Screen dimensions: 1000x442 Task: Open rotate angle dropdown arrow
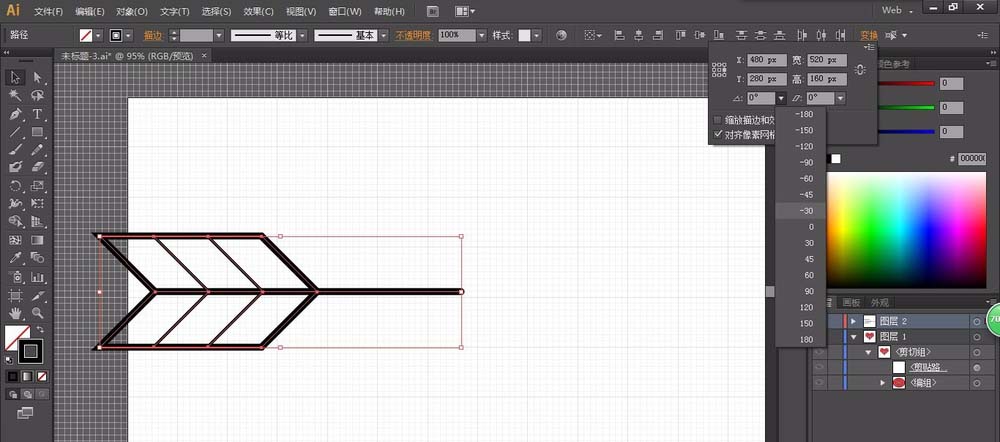(x=781, y=98)
